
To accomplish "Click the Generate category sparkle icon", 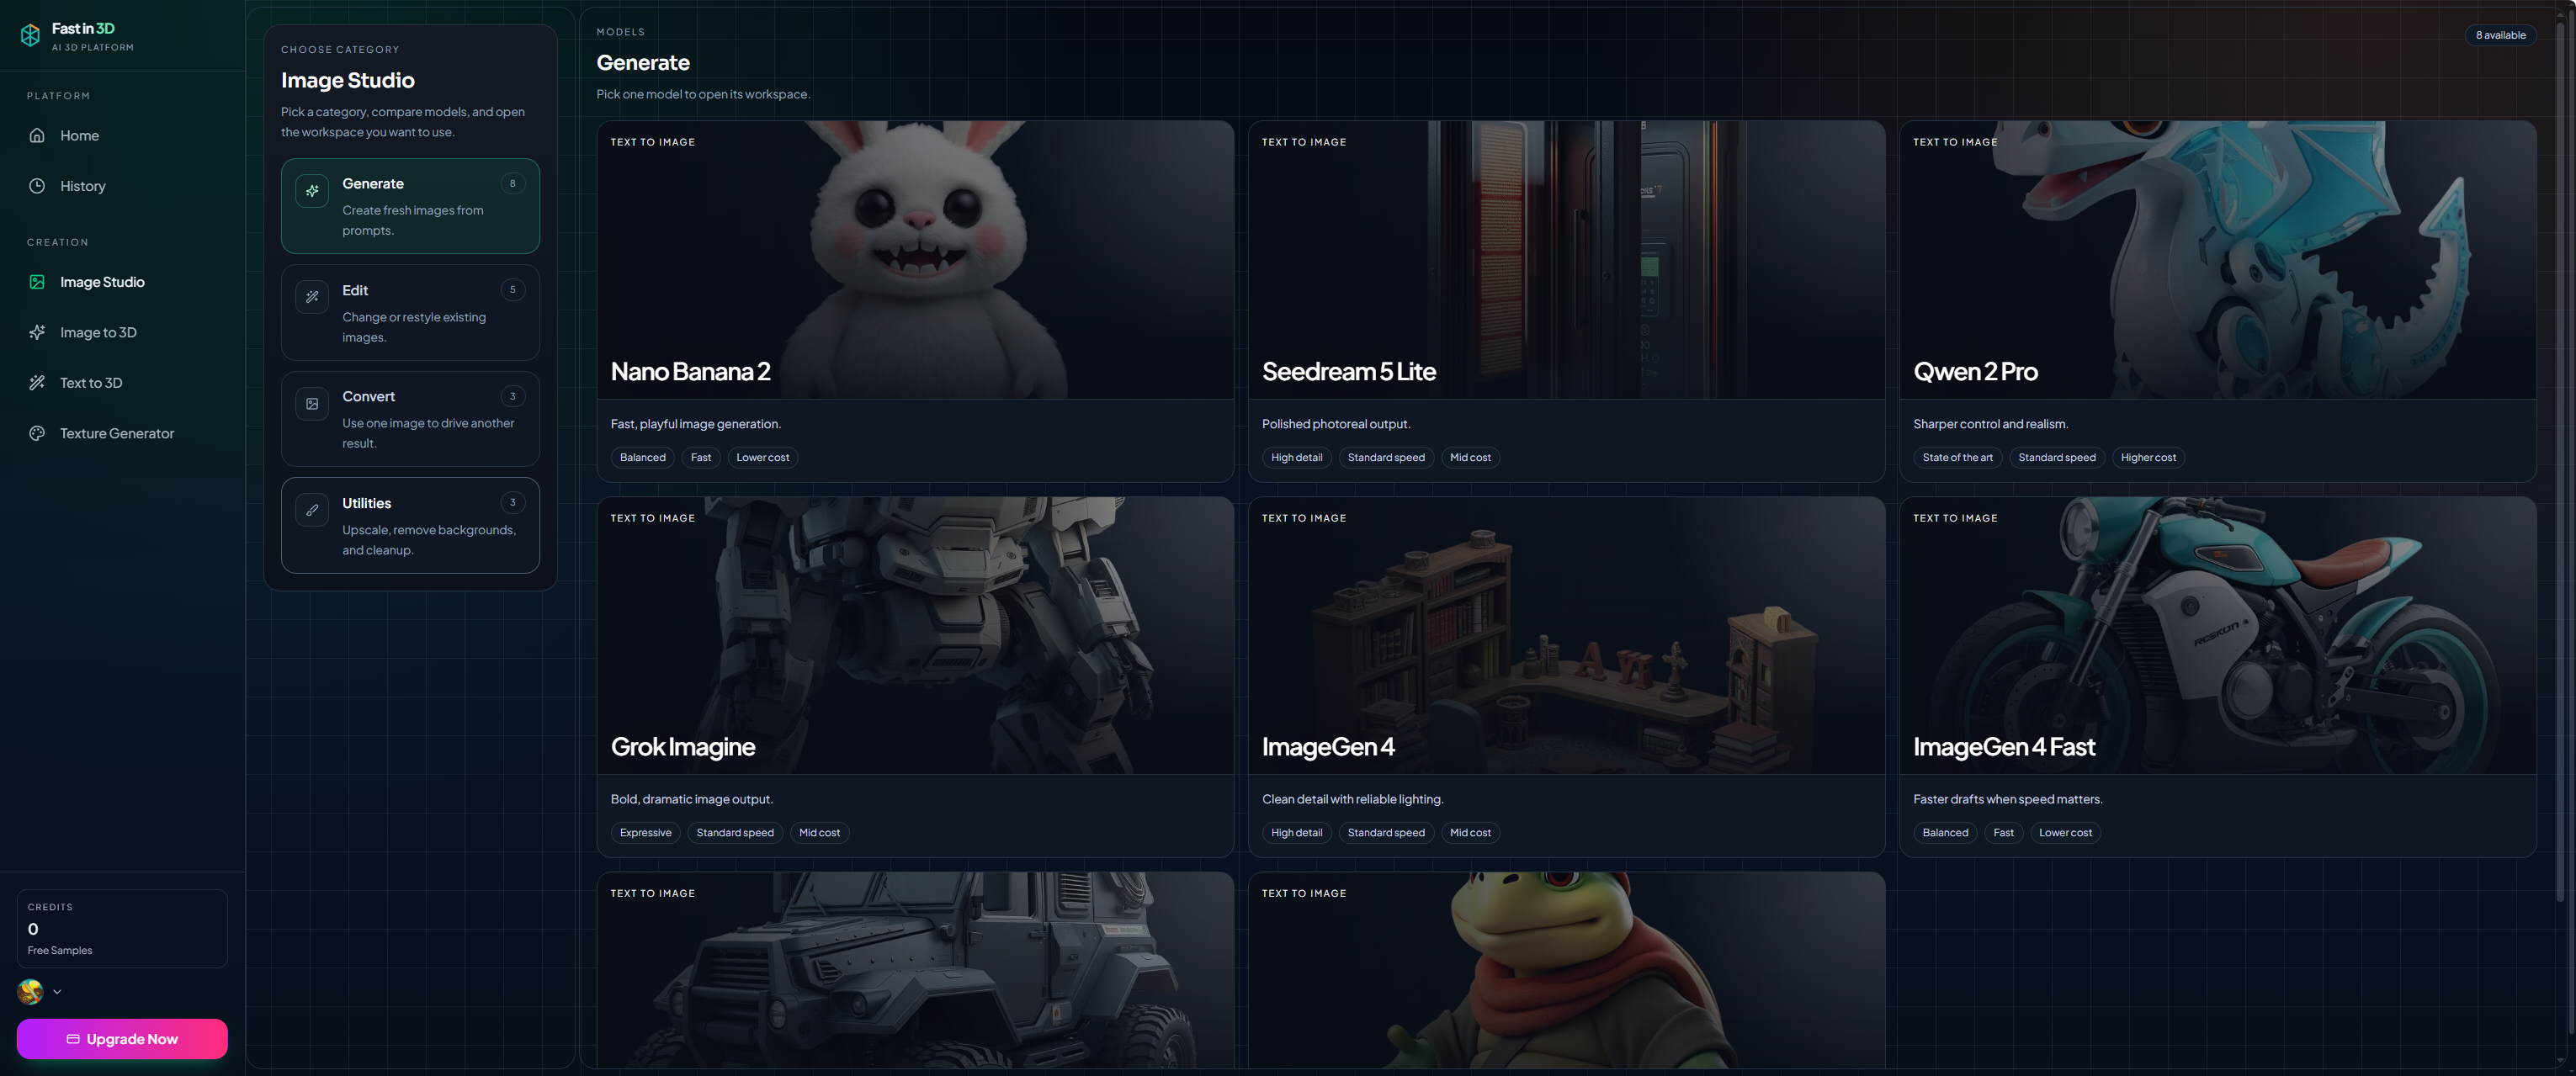I will pos(312,190).
